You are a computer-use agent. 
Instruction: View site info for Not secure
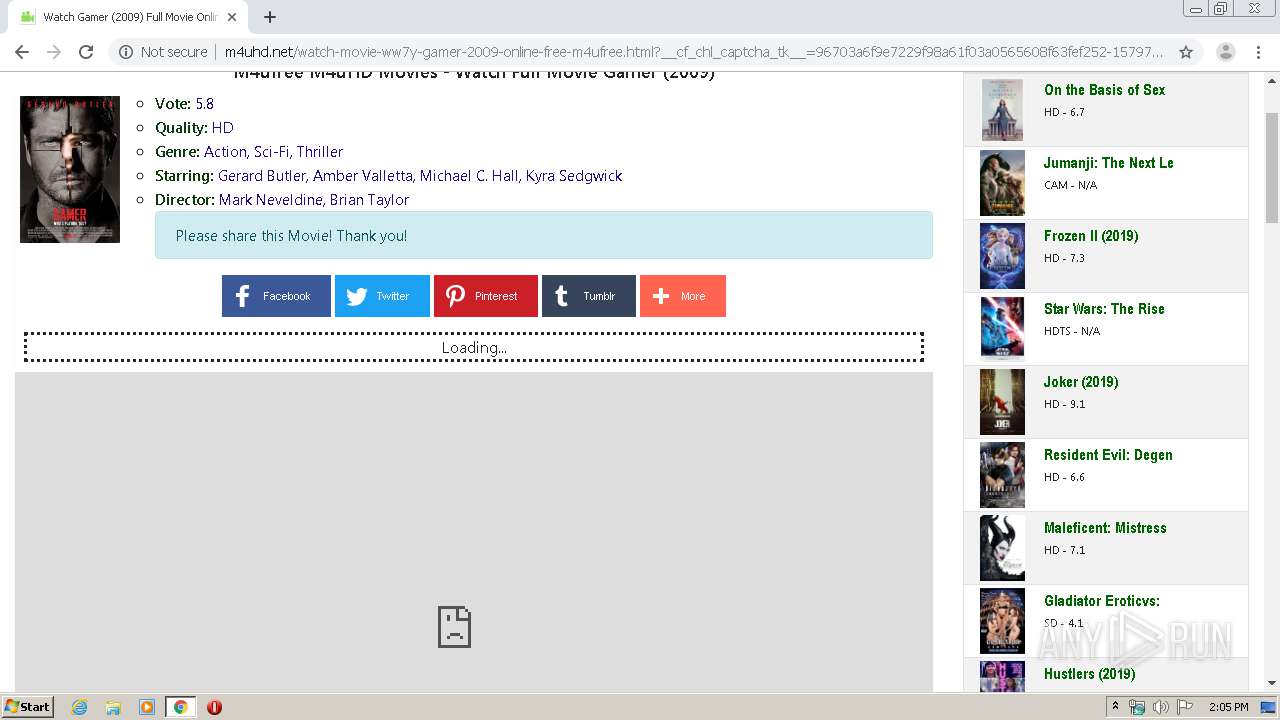click(x=163, y=52)
